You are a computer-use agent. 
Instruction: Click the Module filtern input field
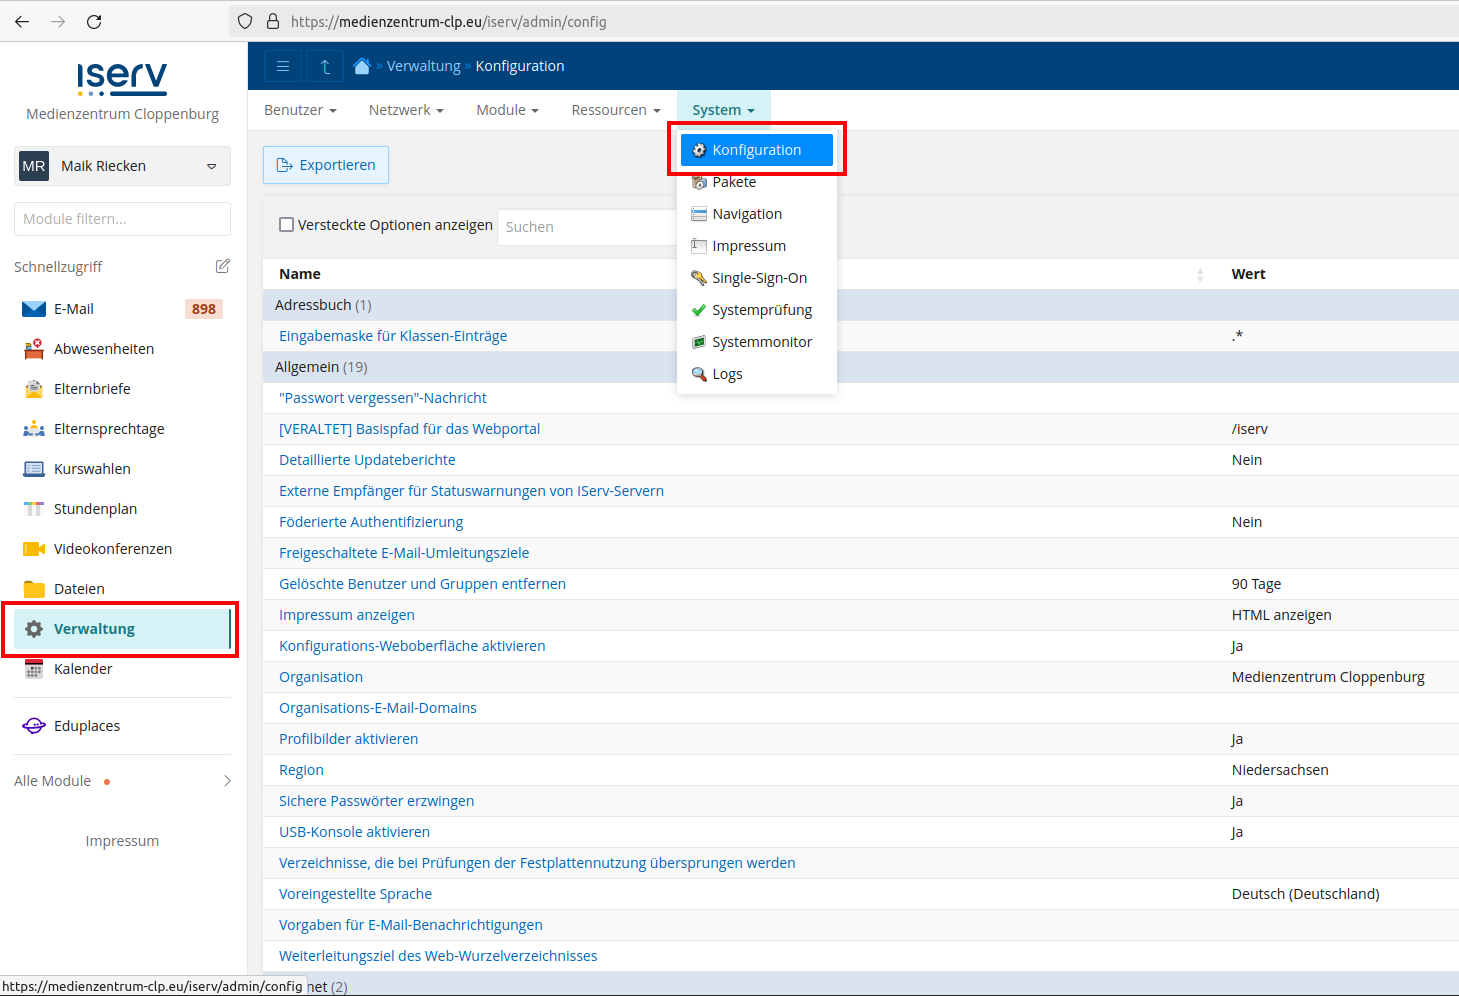[x=123, y=219]
